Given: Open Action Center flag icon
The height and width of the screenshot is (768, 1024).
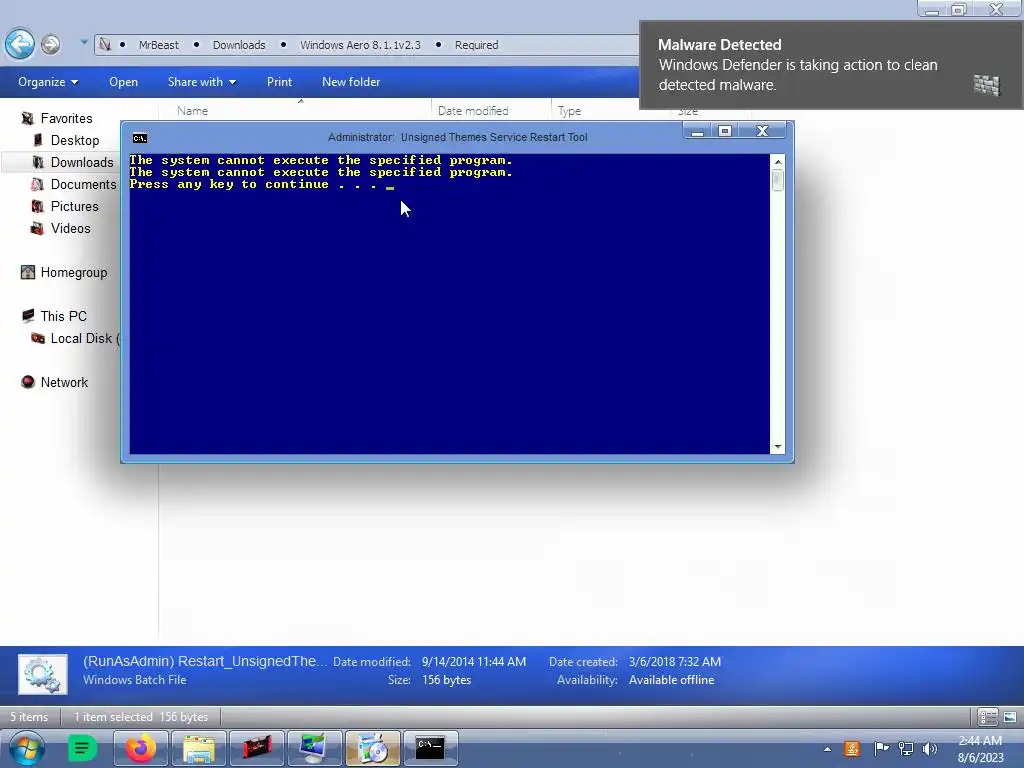Looking at the screenshot, I should pyautogui.click(x=881, y=749).
